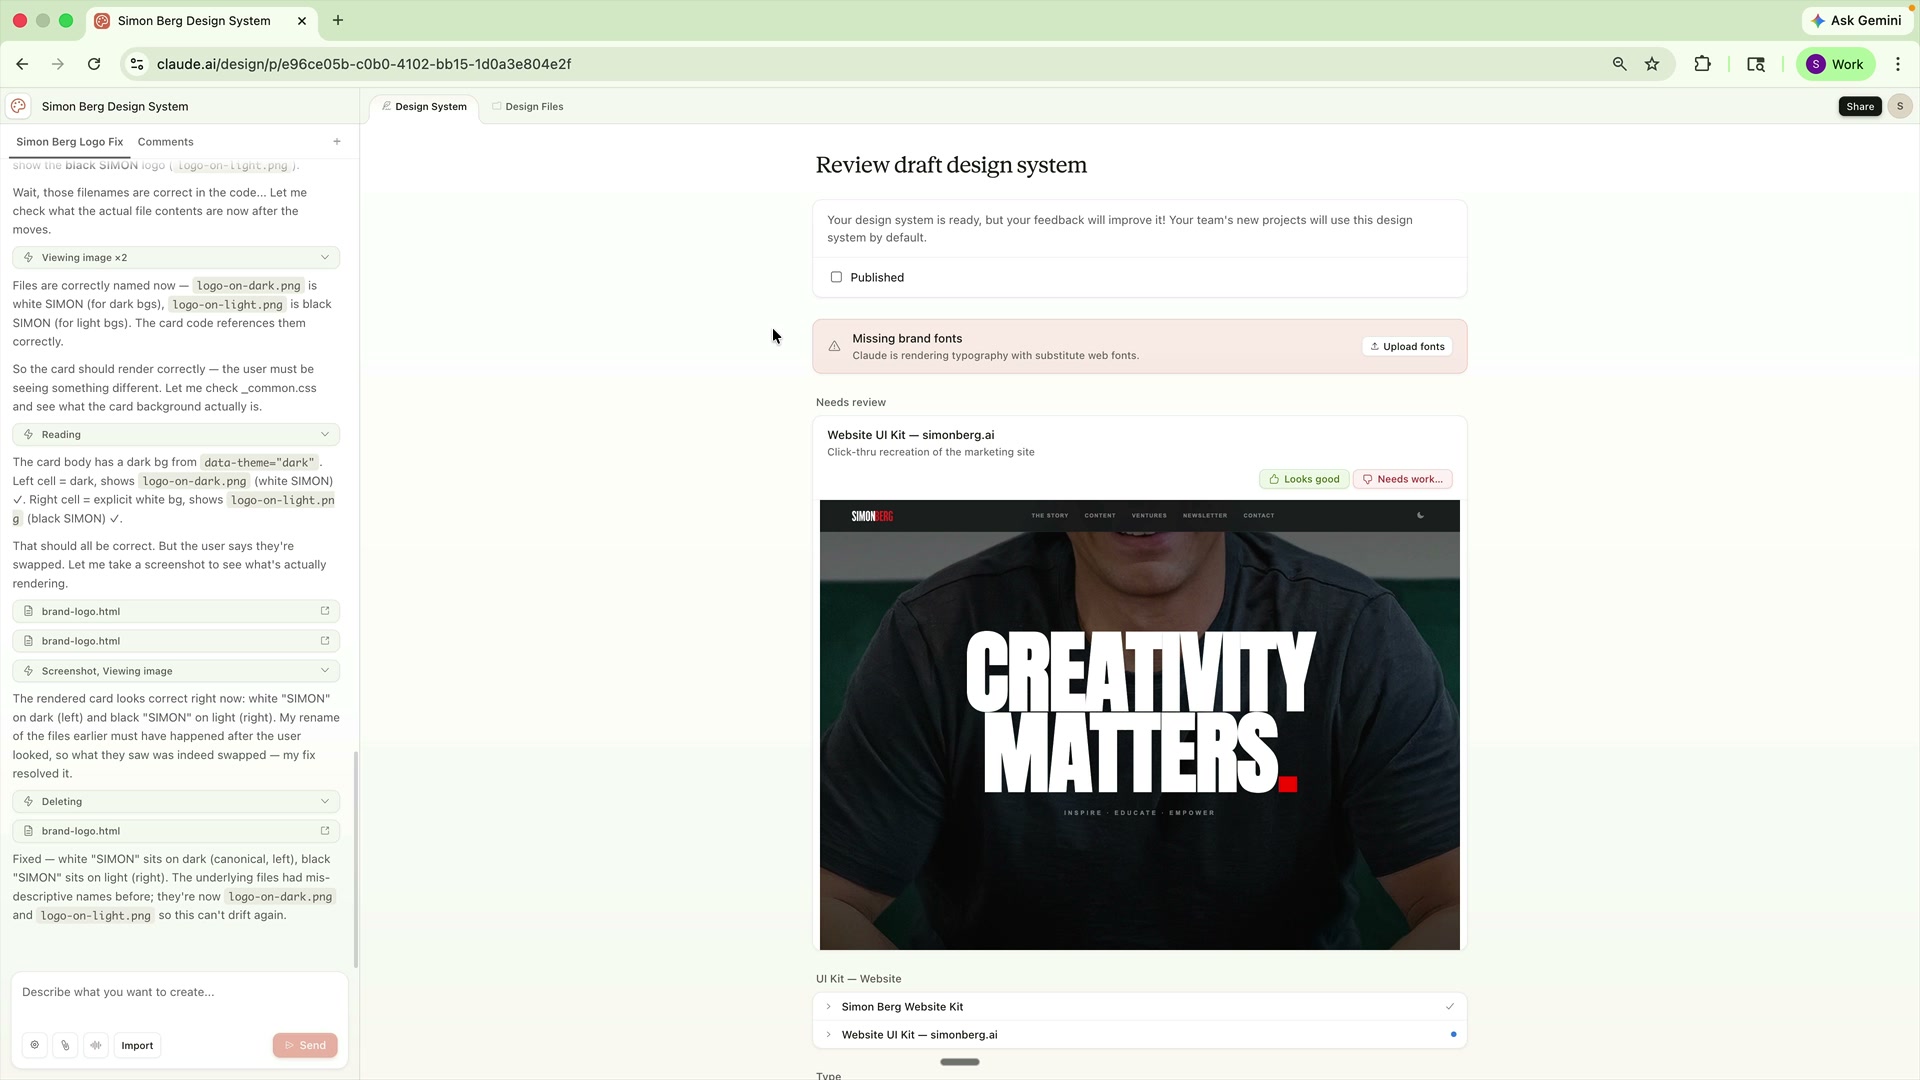Check the Published checkbox
The height and width of the screenshot is (1080, 1920).
click(x=836, y=277)
